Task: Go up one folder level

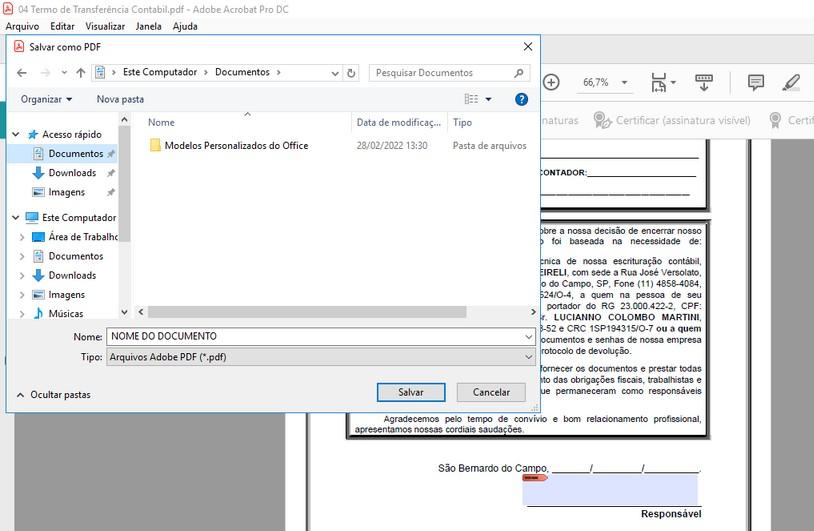Action: 80,73
